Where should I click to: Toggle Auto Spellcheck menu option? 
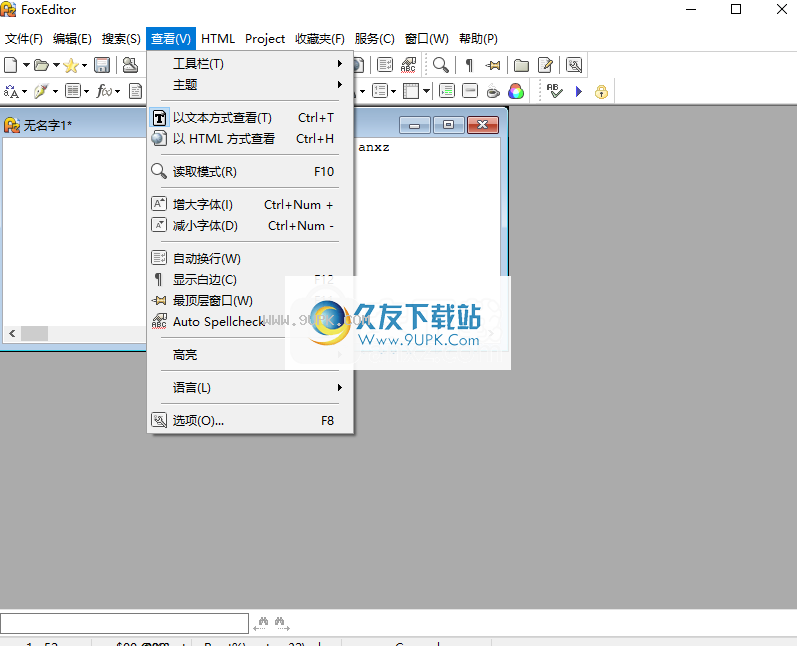click(250, 322)
